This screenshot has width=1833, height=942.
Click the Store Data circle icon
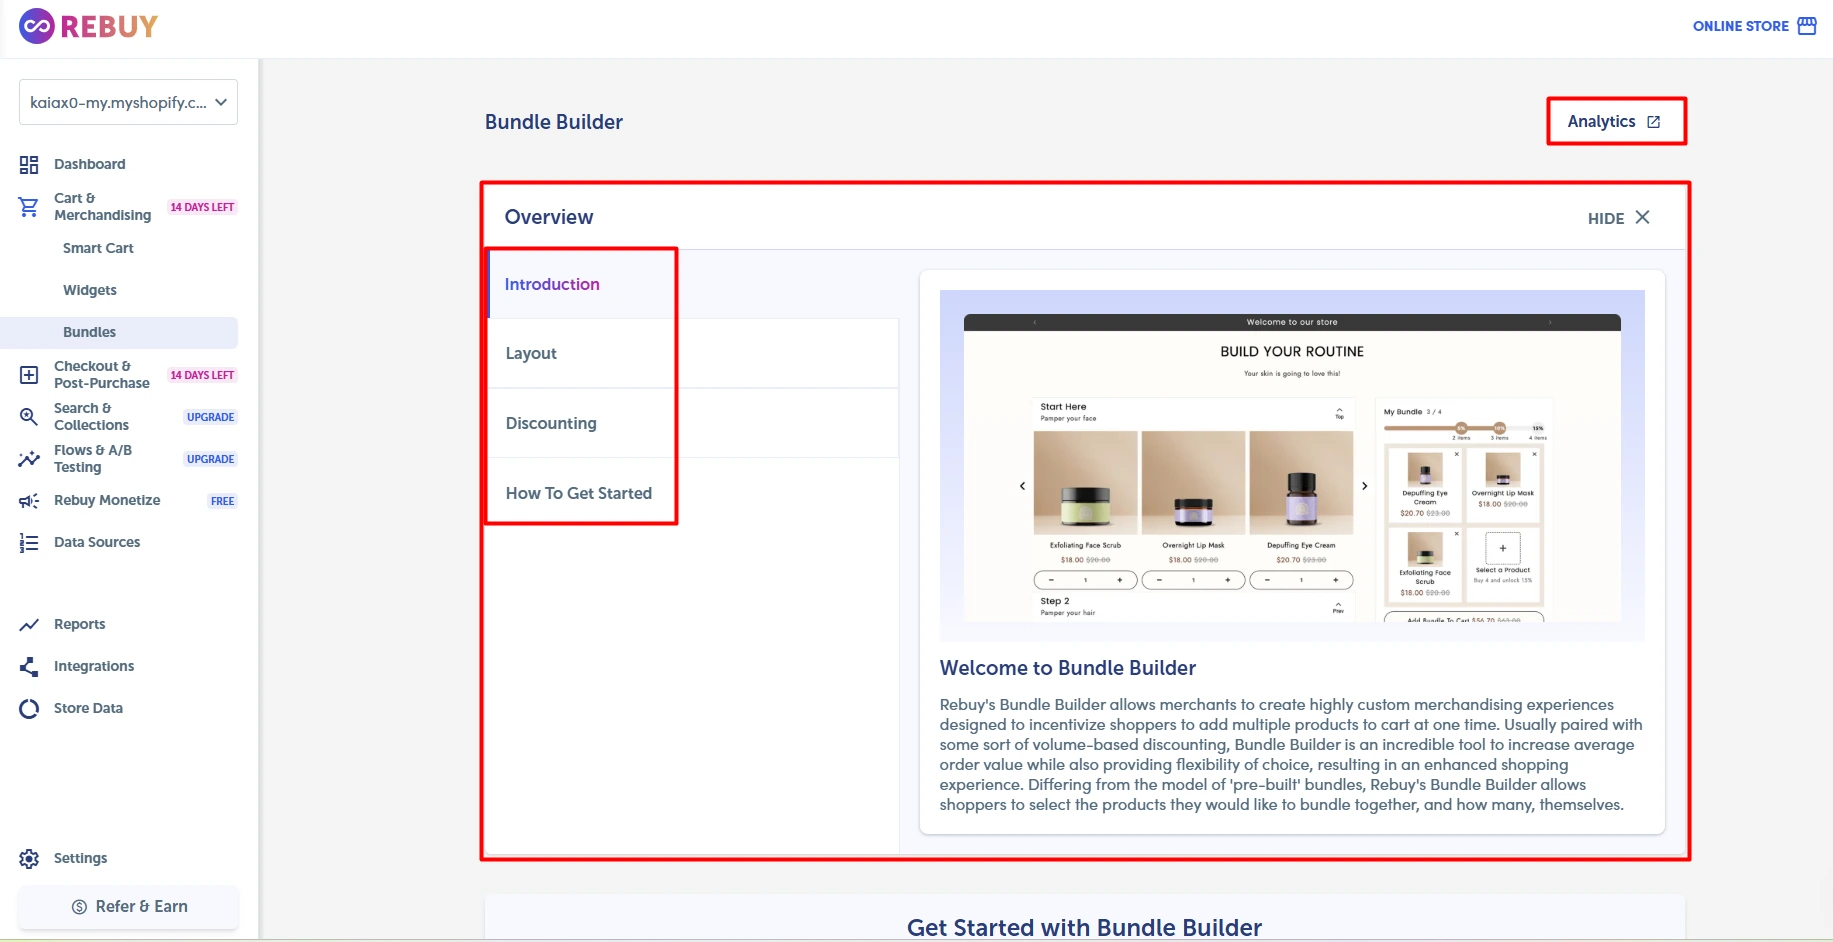pyautogui.click(x=29, y=709)
